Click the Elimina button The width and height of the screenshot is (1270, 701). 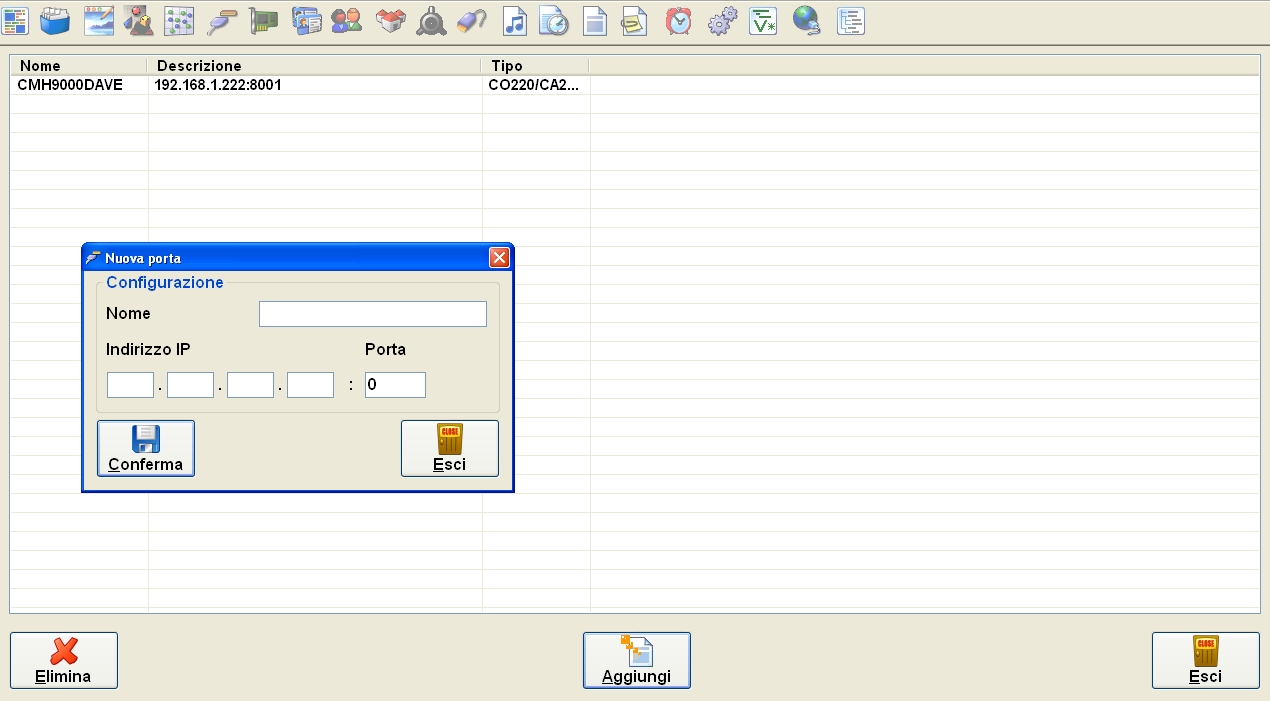(63, 660)
